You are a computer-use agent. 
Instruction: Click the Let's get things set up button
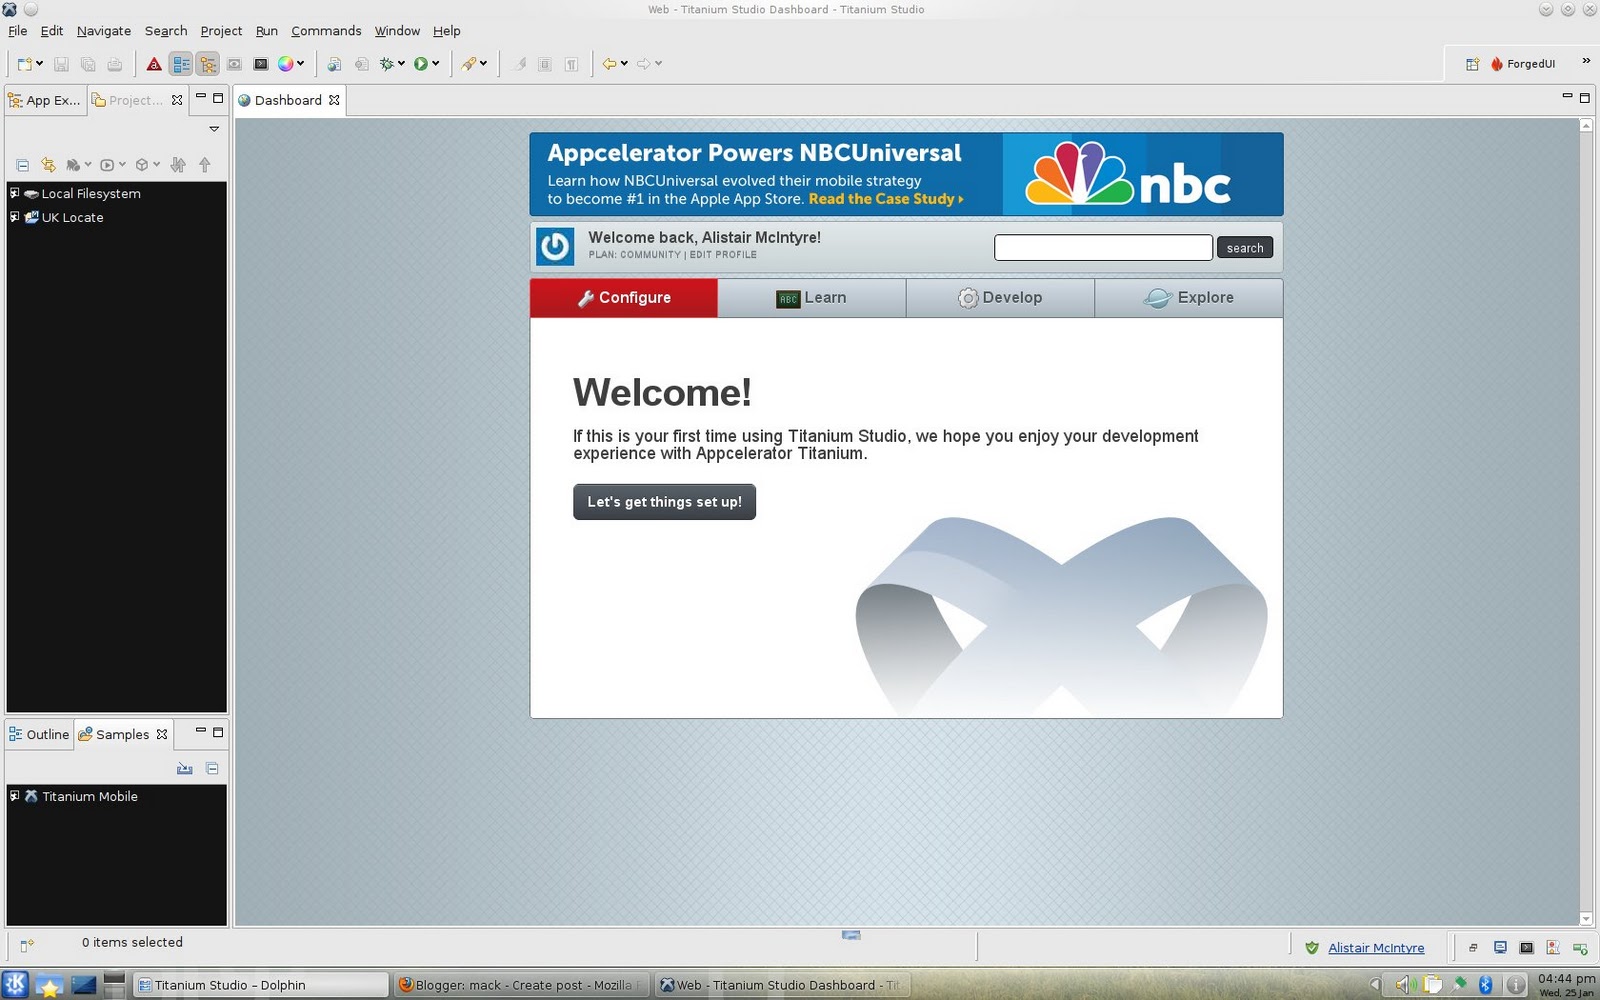click(664, 501)
